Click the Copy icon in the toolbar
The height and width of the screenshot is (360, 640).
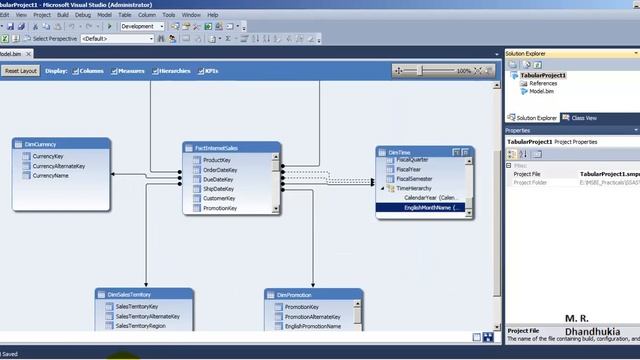47,27
